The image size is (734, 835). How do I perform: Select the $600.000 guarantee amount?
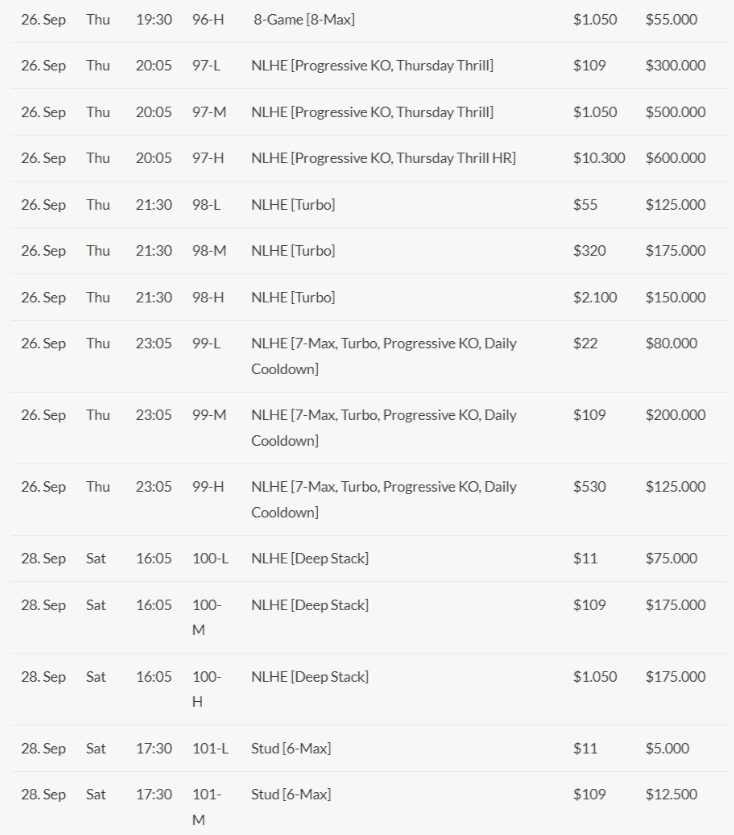coord(675,157)
